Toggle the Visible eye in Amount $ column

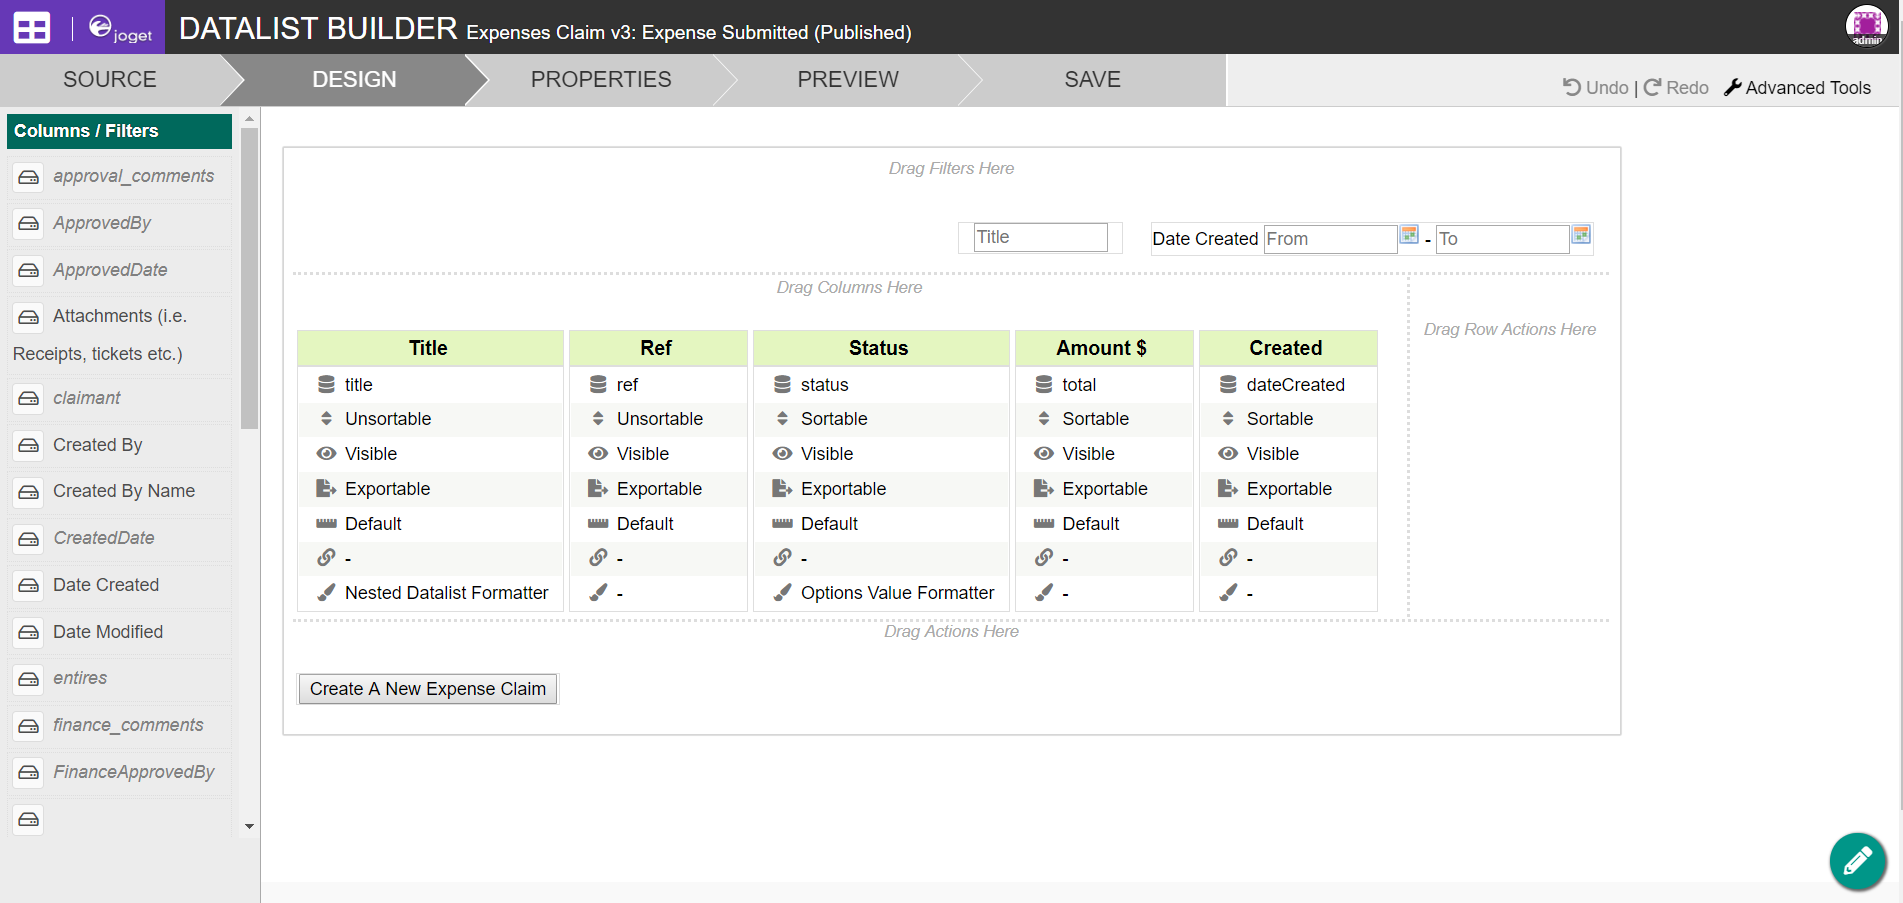1044,454
